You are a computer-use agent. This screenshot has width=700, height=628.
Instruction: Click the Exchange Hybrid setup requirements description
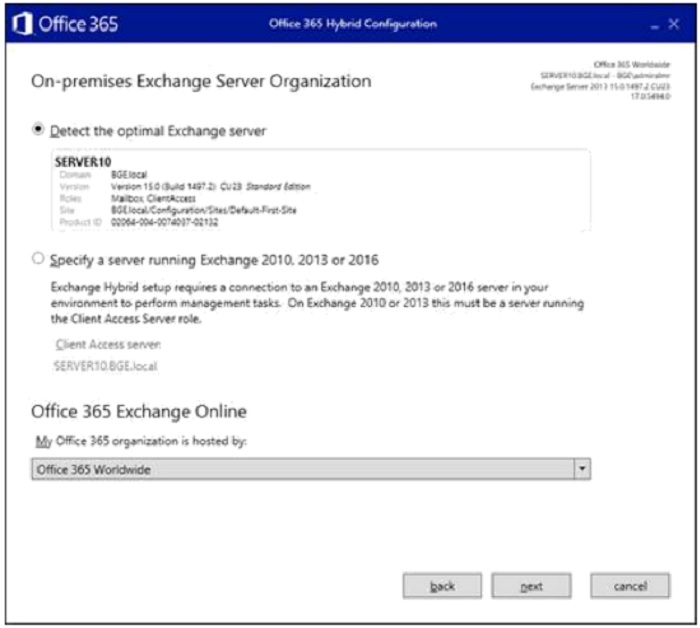pos(317,303)
